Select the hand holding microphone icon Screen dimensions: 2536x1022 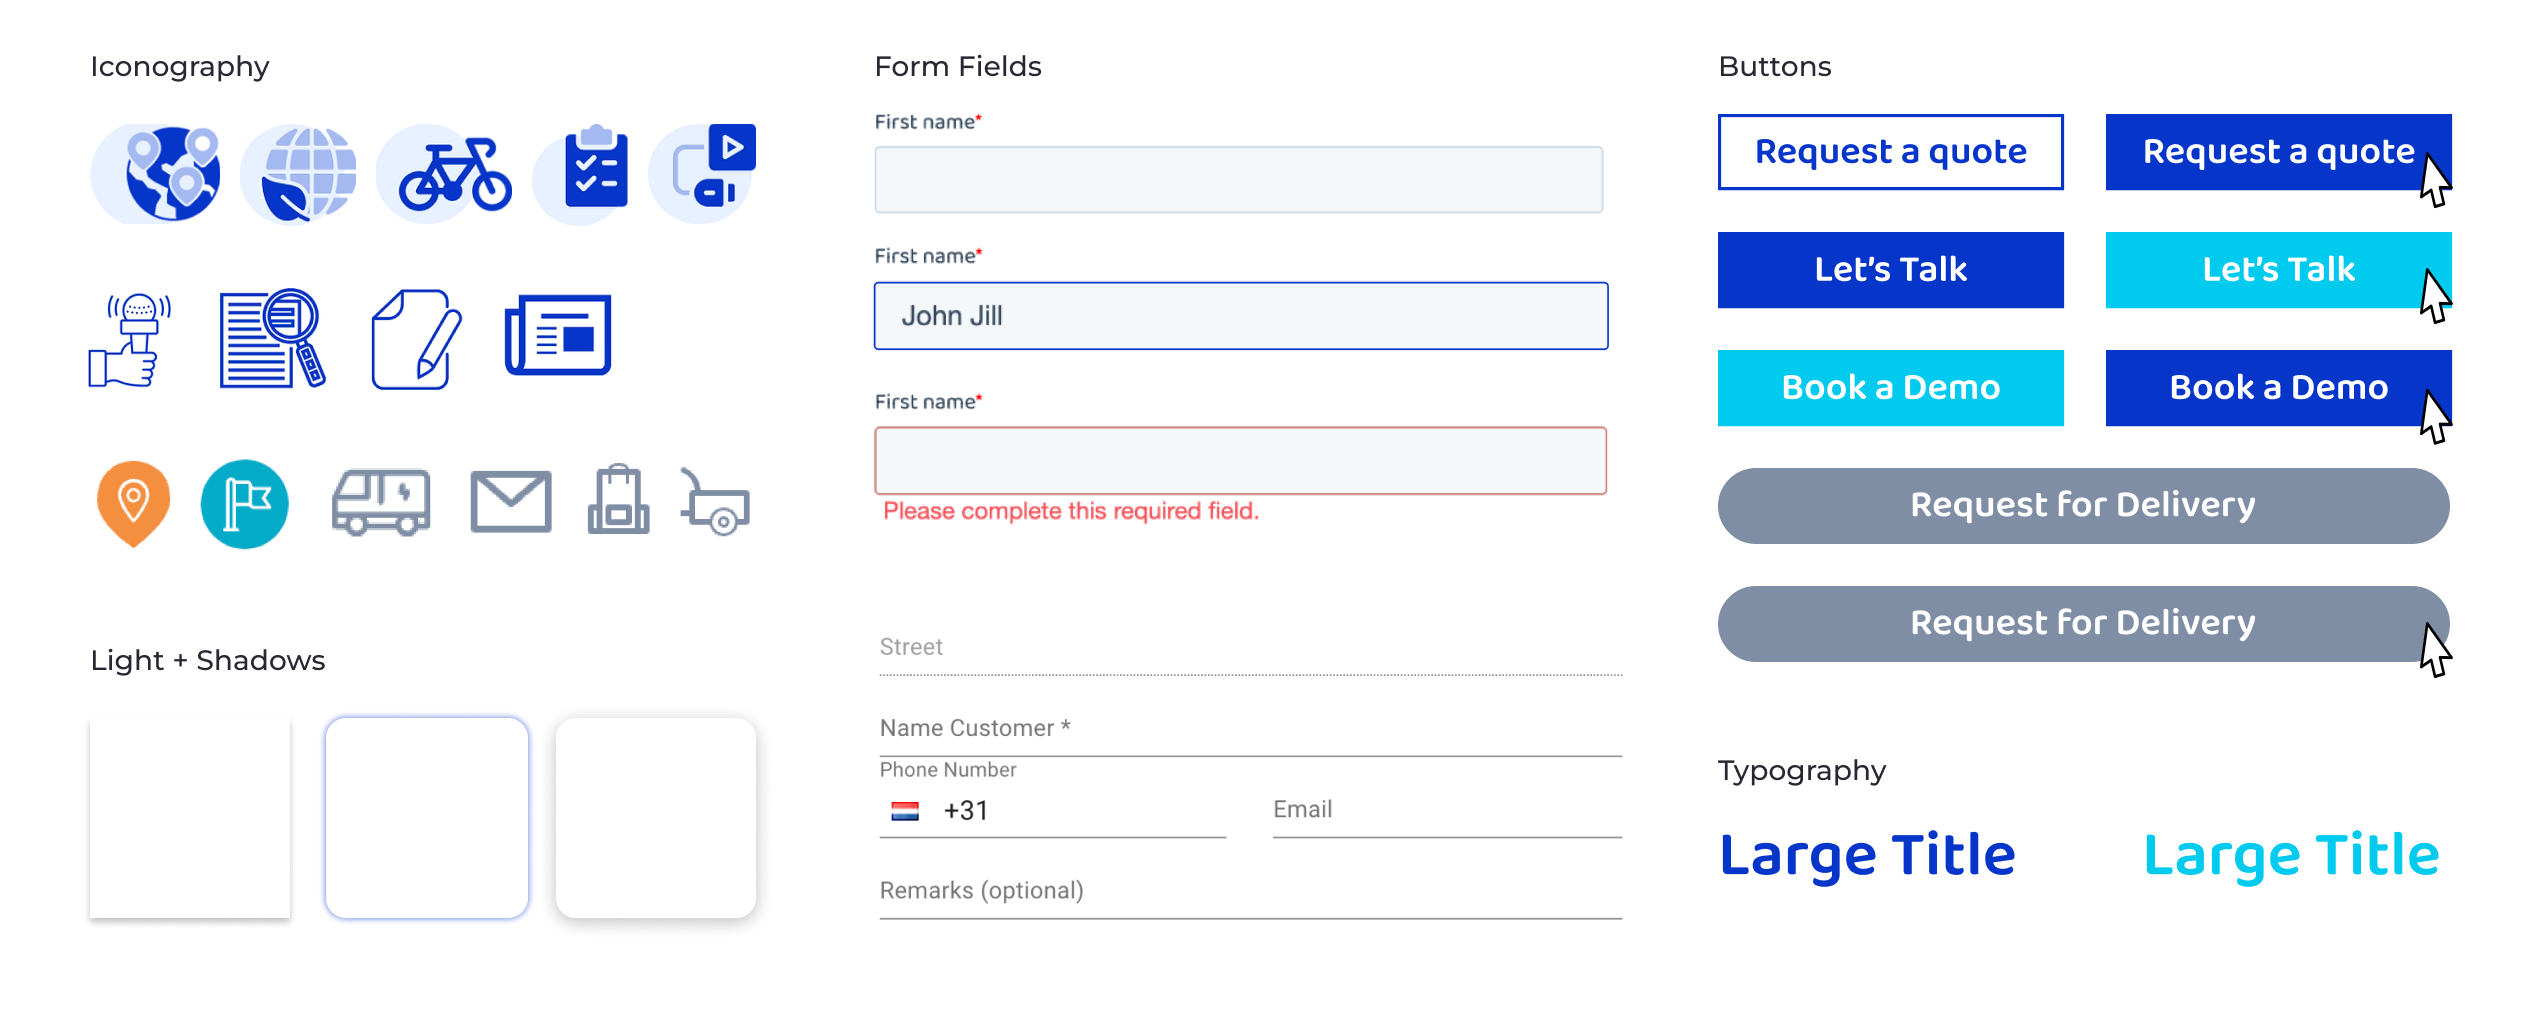[130, 340]
